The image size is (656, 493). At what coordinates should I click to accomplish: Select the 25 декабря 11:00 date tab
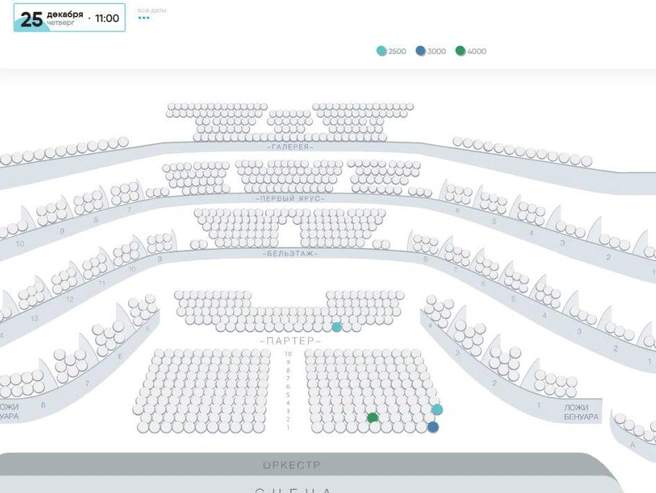click(x=69, y=18)
